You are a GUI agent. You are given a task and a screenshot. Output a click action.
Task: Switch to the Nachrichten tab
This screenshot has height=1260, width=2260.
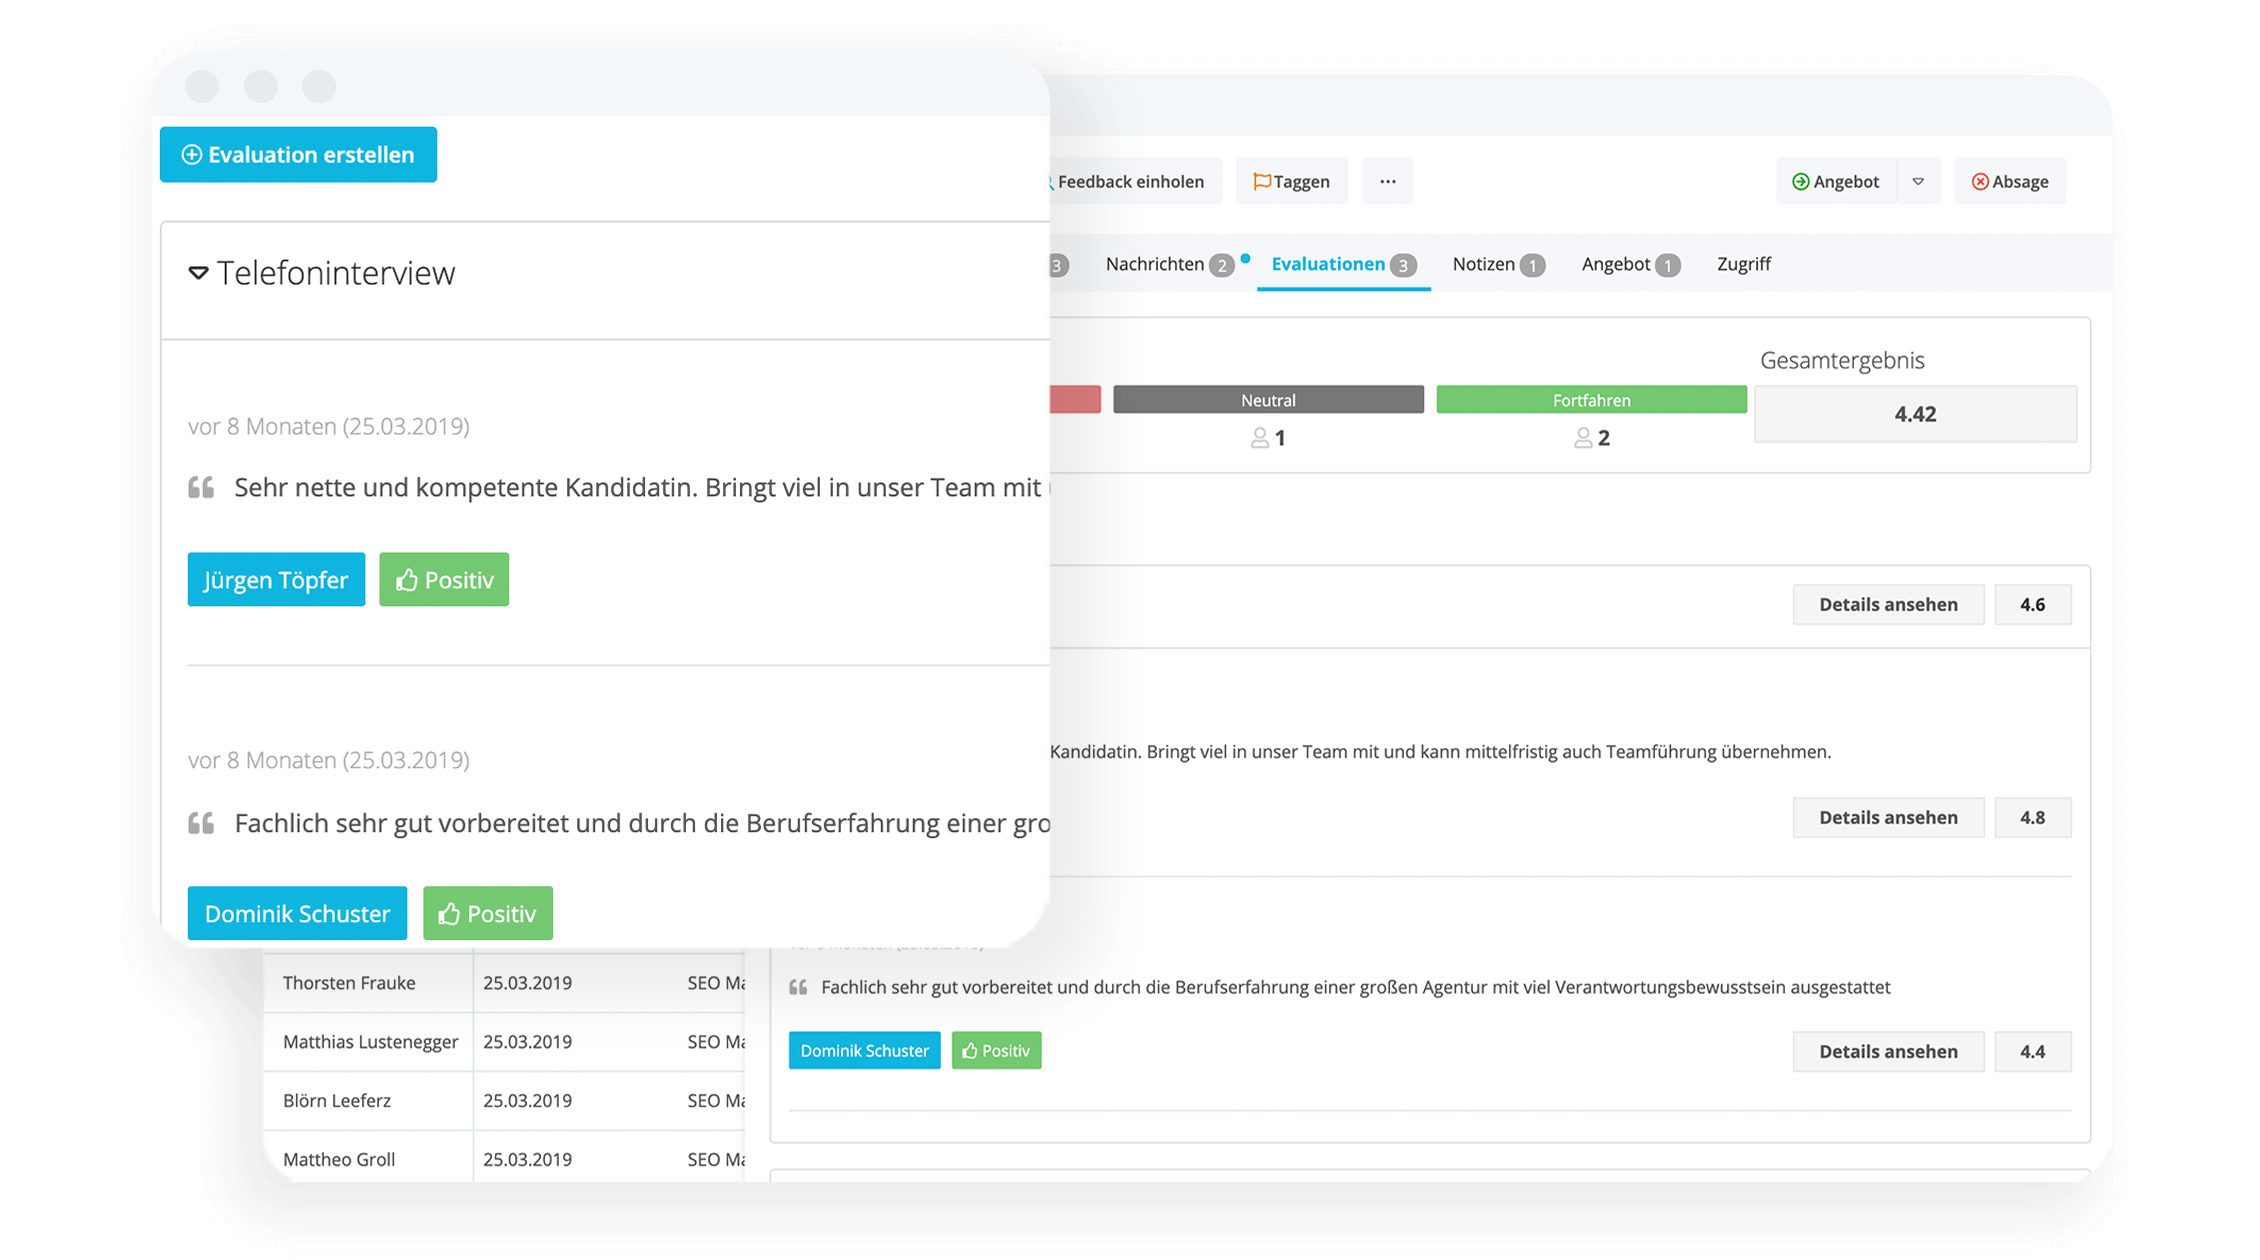click(x=1168, y=264)
